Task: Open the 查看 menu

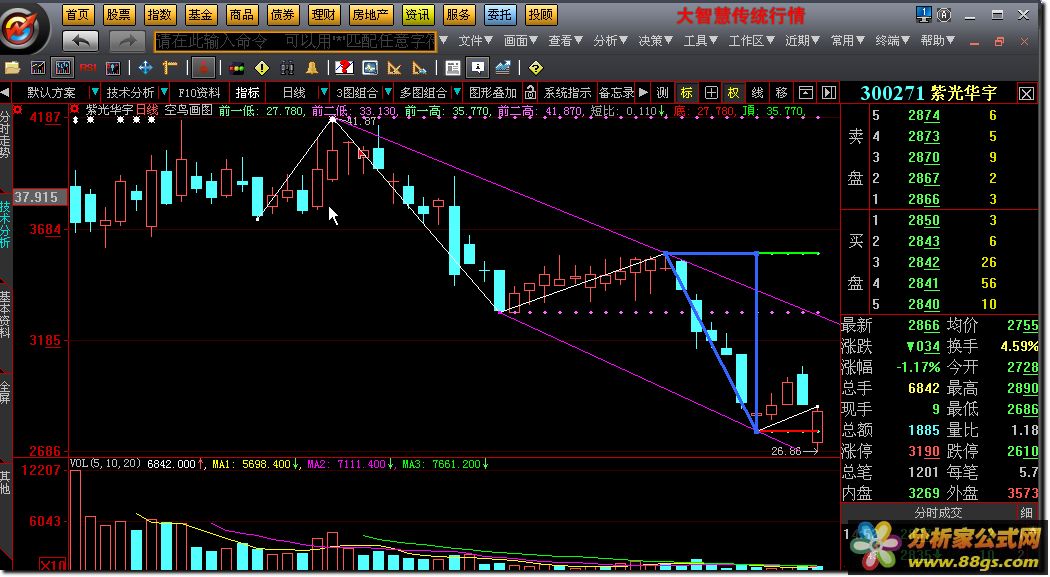Action: click(565, 41)
